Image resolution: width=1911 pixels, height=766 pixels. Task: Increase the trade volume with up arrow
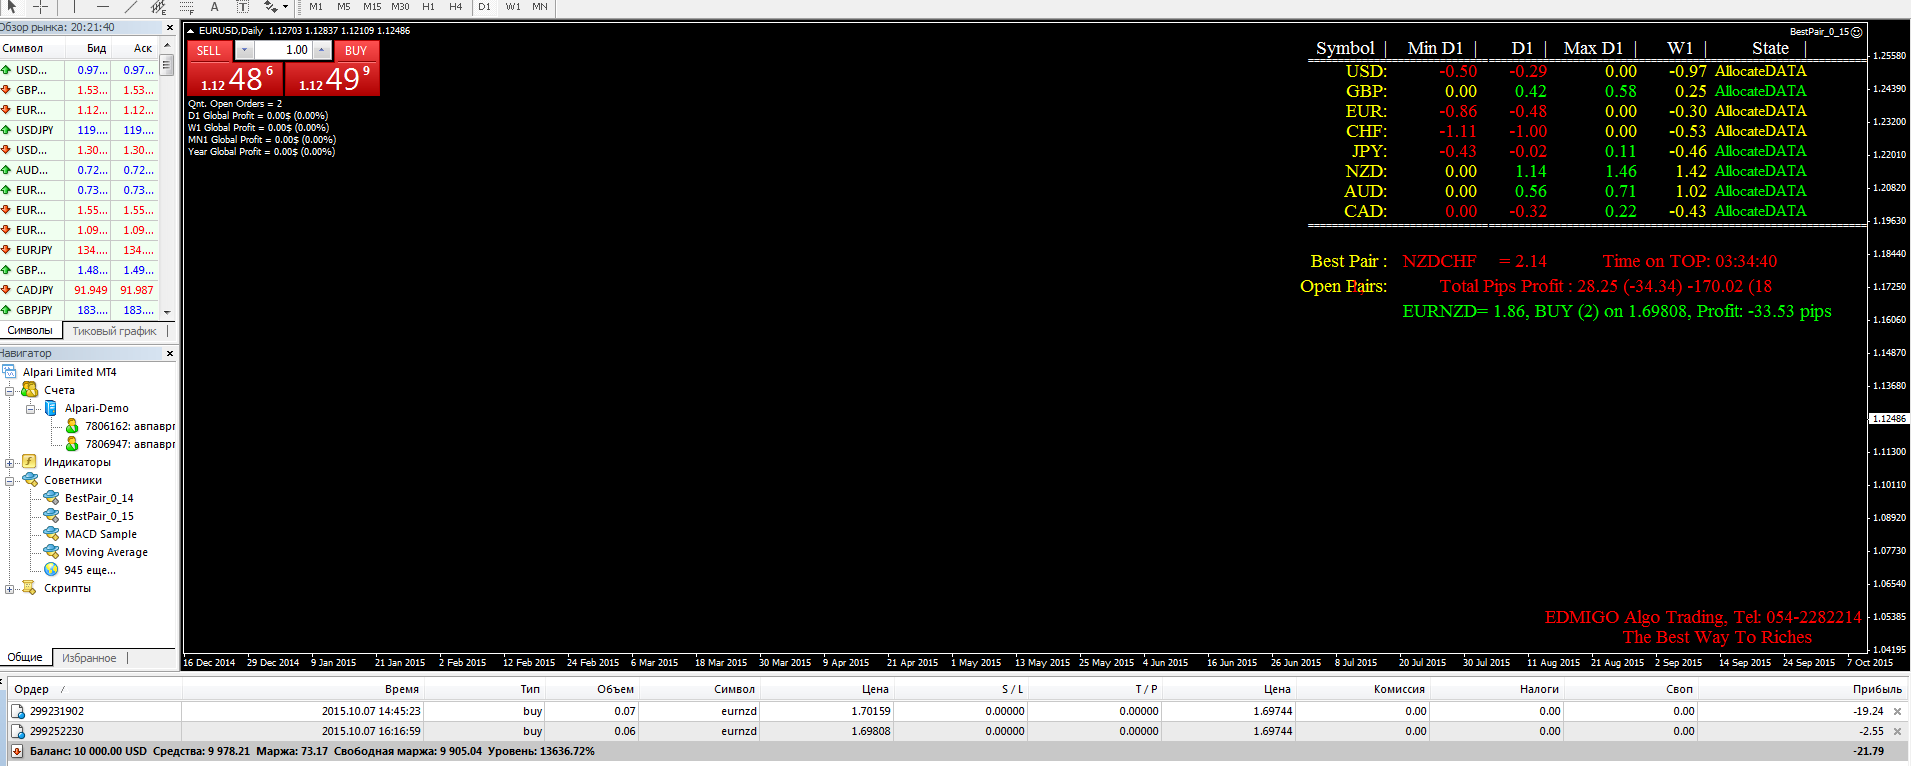321,50
